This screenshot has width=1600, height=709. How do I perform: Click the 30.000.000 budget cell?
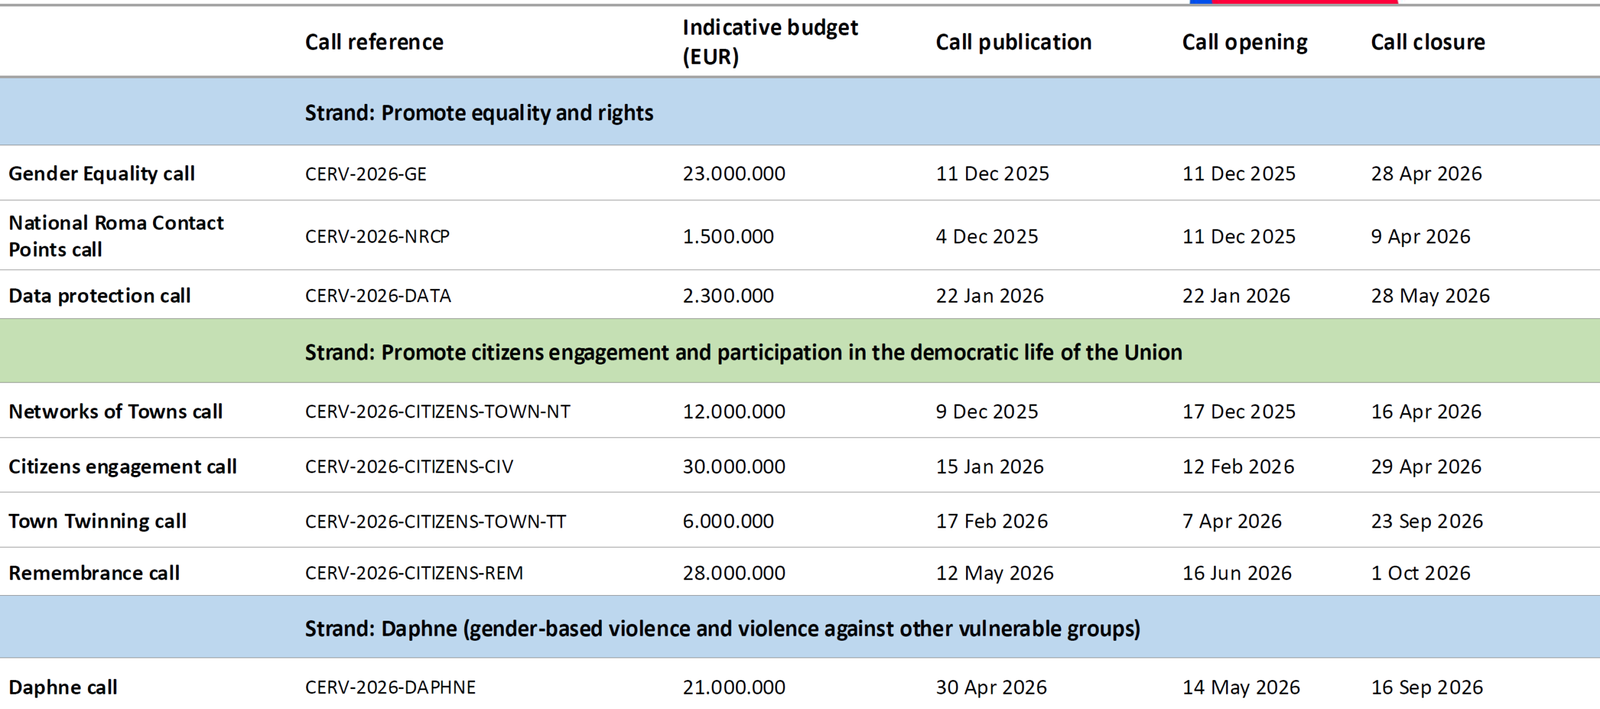pos(734,467)
